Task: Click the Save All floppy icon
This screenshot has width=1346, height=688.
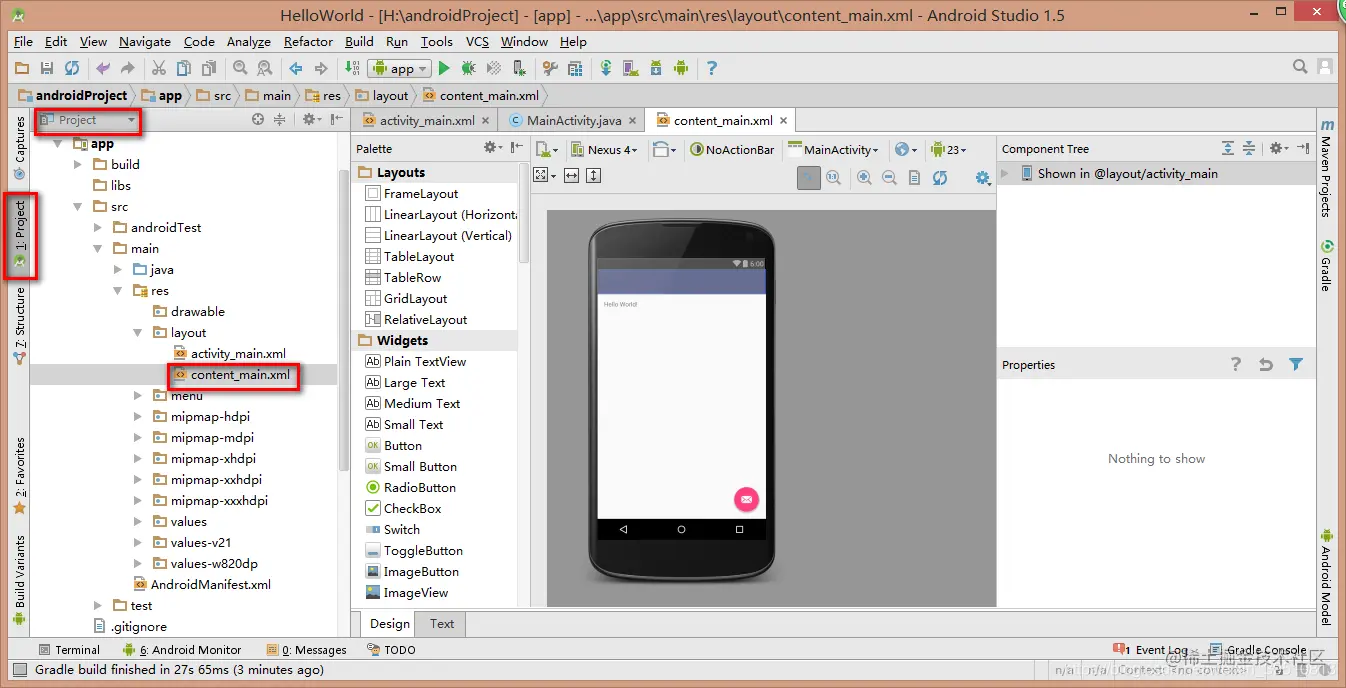Action: point(47,69)
